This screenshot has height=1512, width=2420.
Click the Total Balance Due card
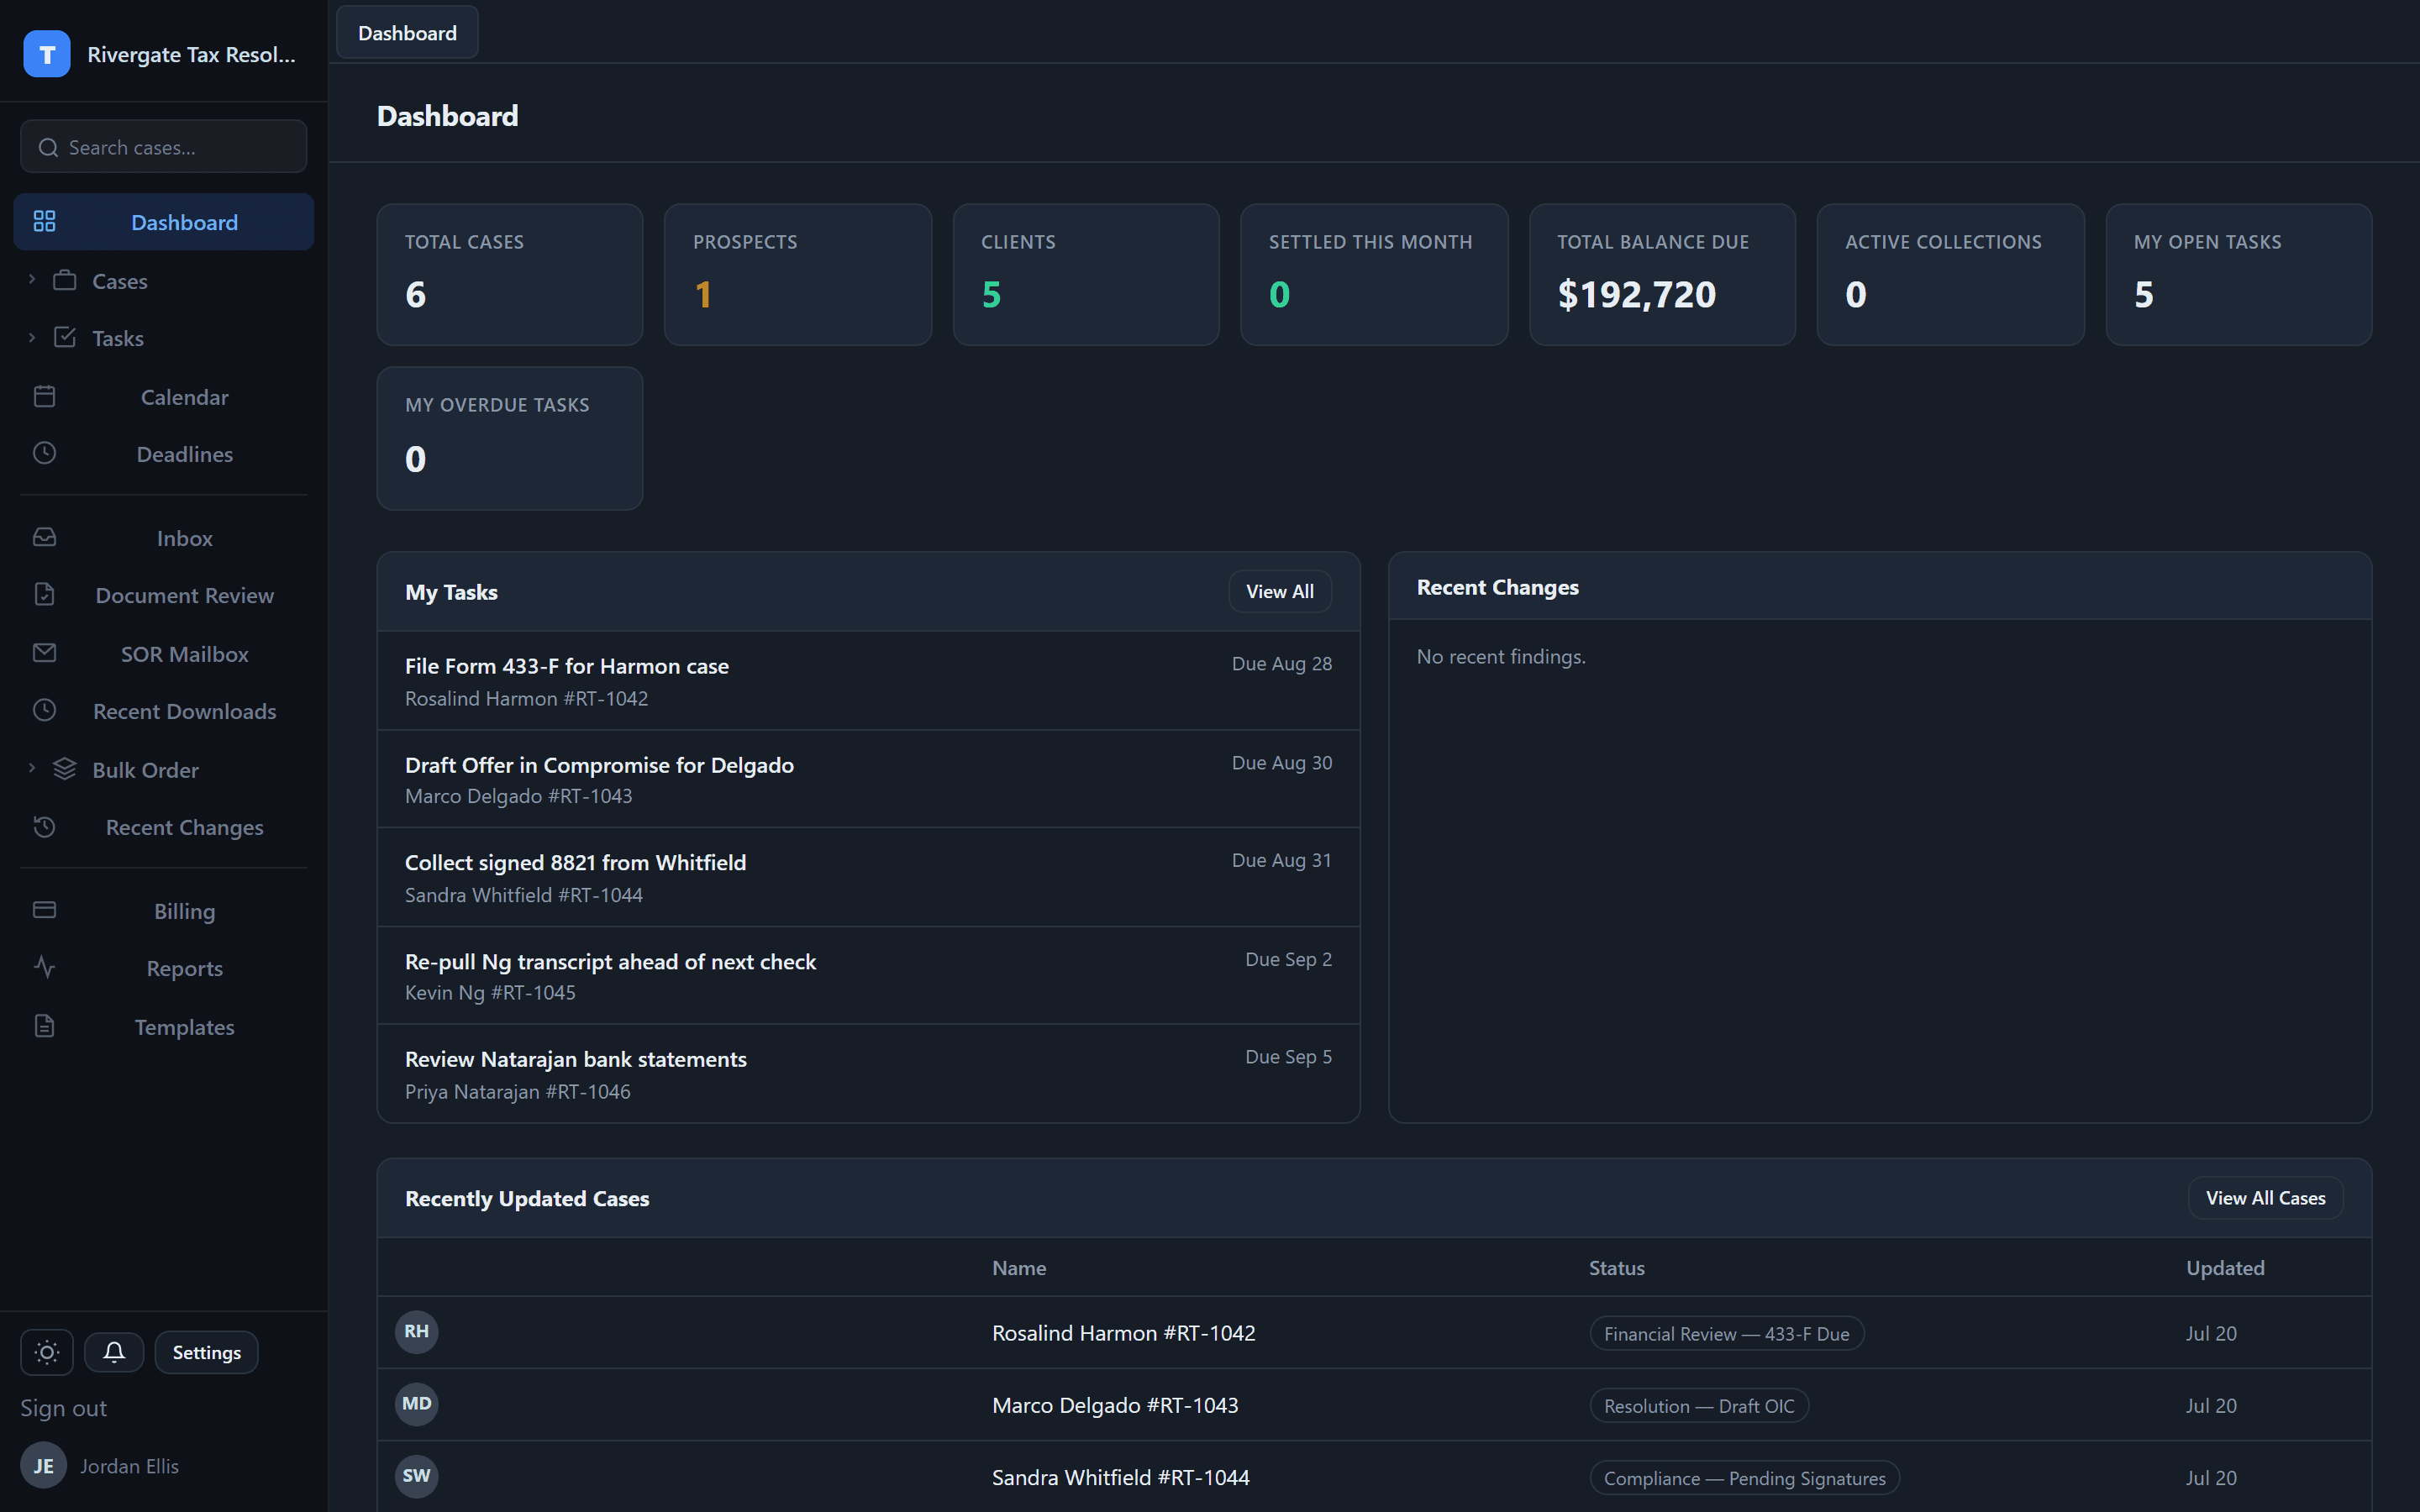coord(1662,275)
